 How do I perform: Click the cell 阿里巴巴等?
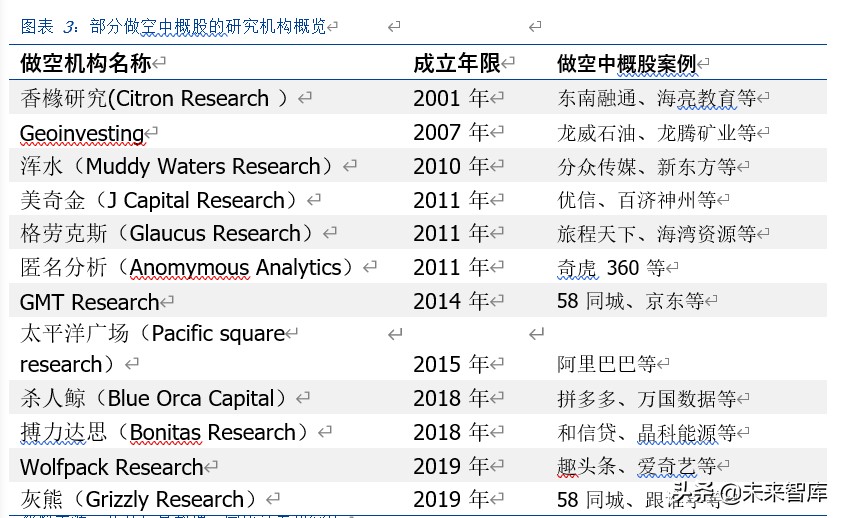pos(606,364)
